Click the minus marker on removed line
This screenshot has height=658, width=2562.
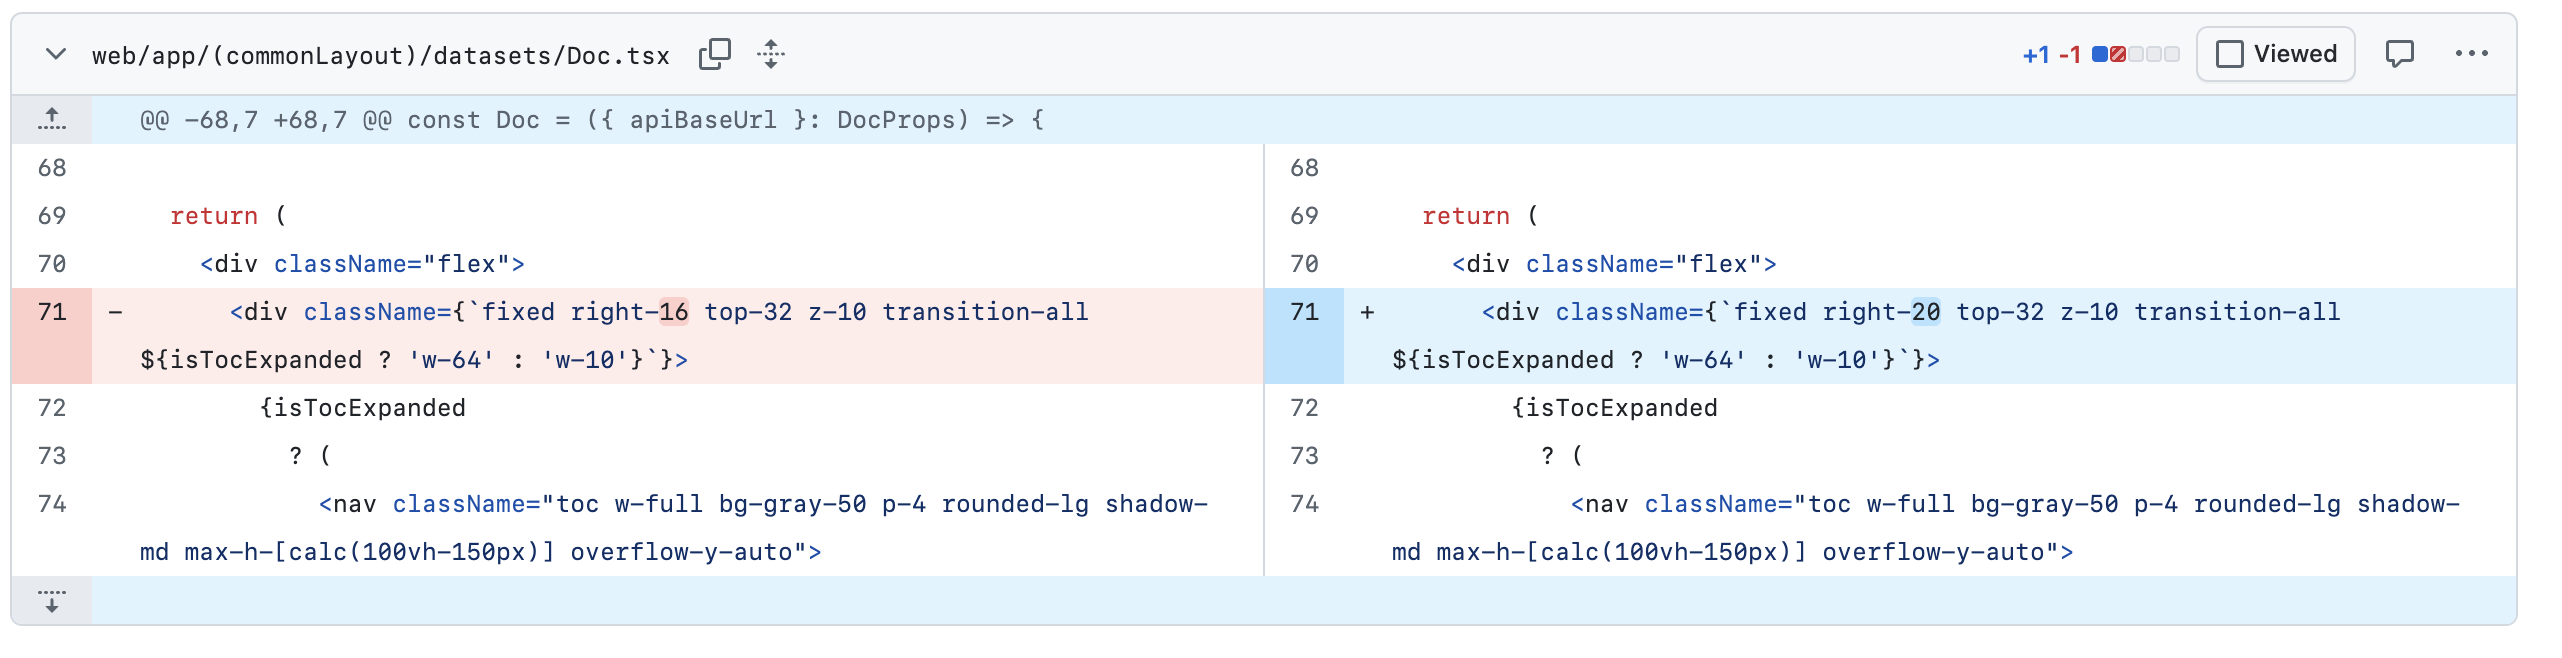click(x=116, y=312)
